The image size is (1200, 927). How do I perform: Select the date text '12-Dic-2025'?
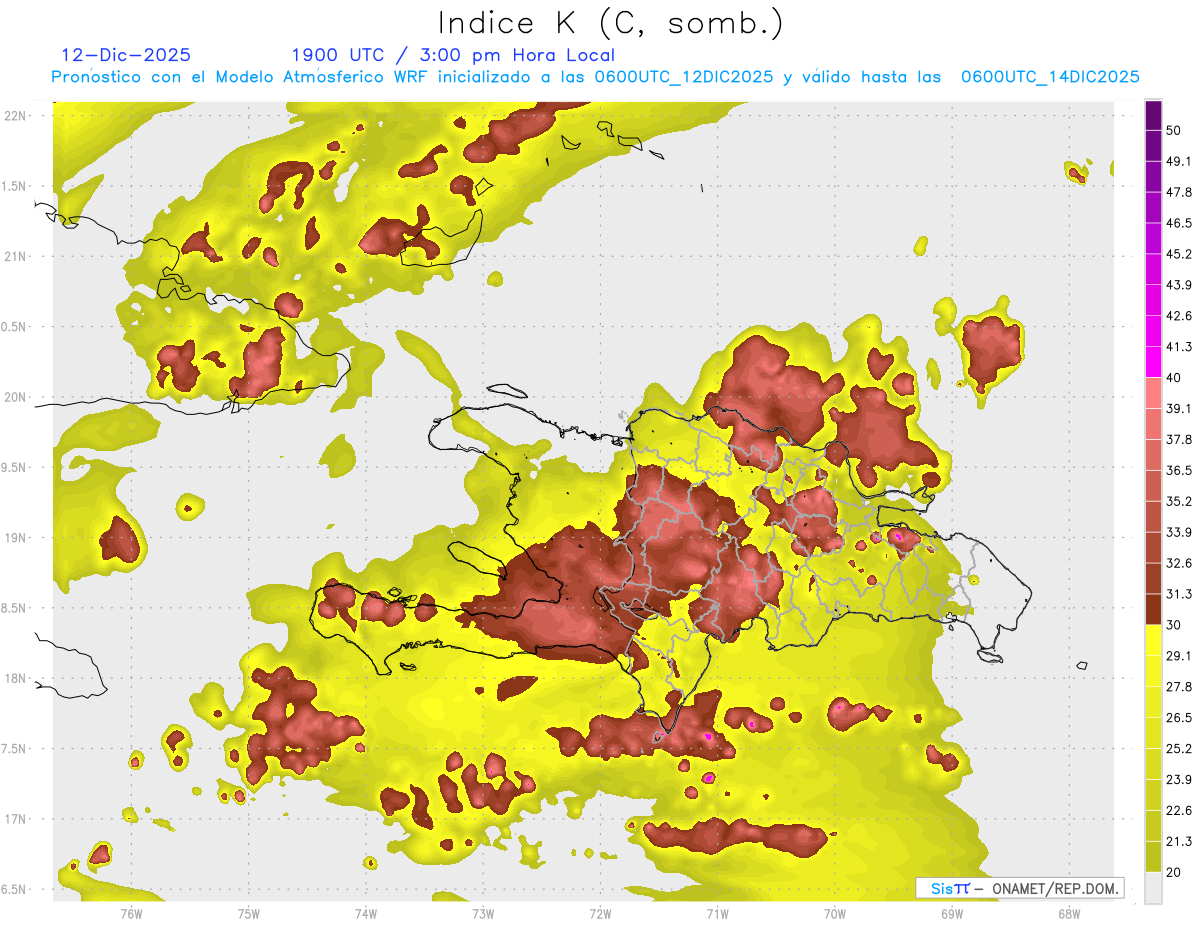click(x=126, y=55)
